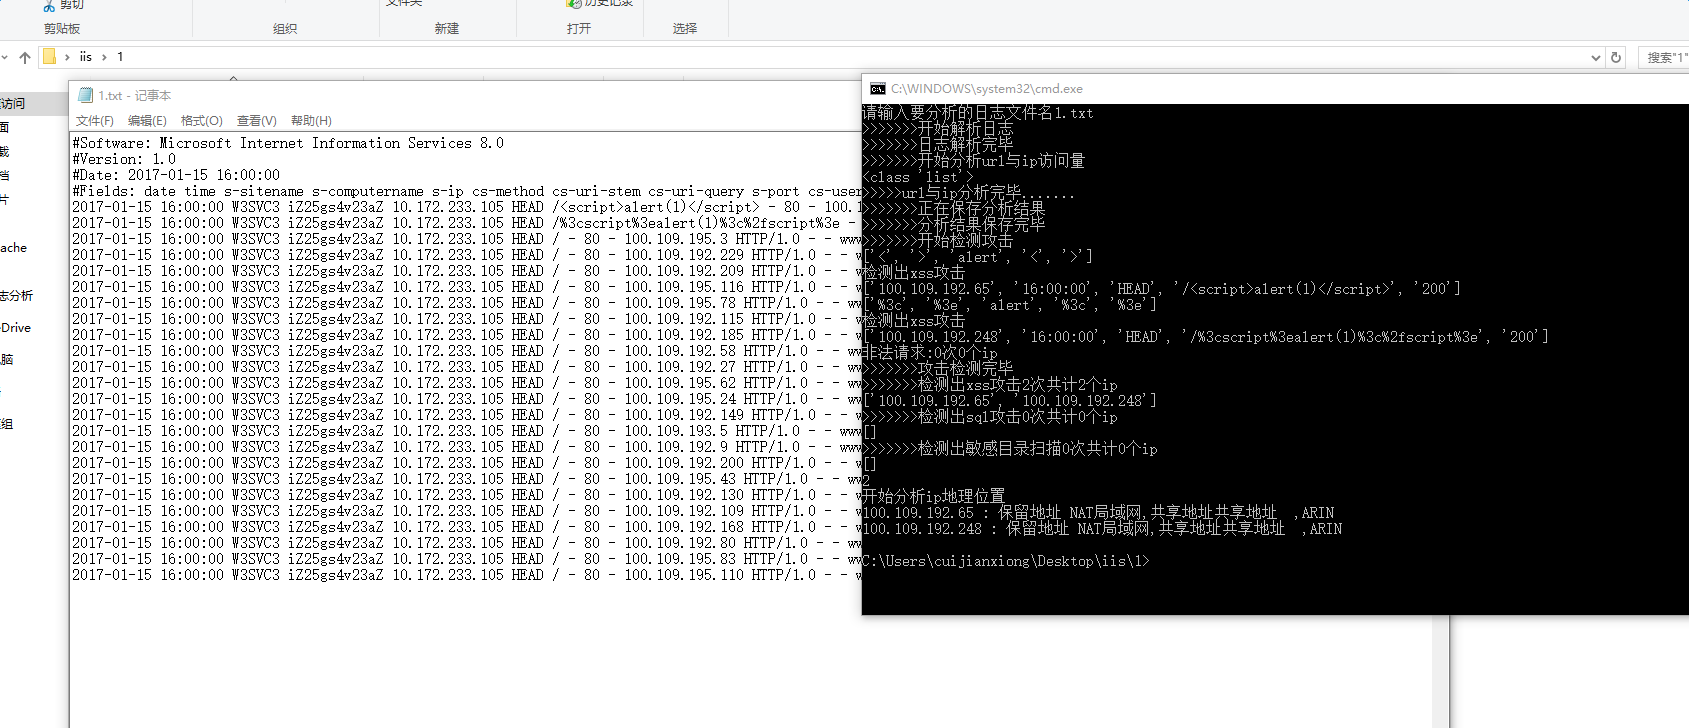The image size is (1689, 728).
Task: Expand breadcrumb chevron between 'iis' and '1'
Action: click(104, 57)
